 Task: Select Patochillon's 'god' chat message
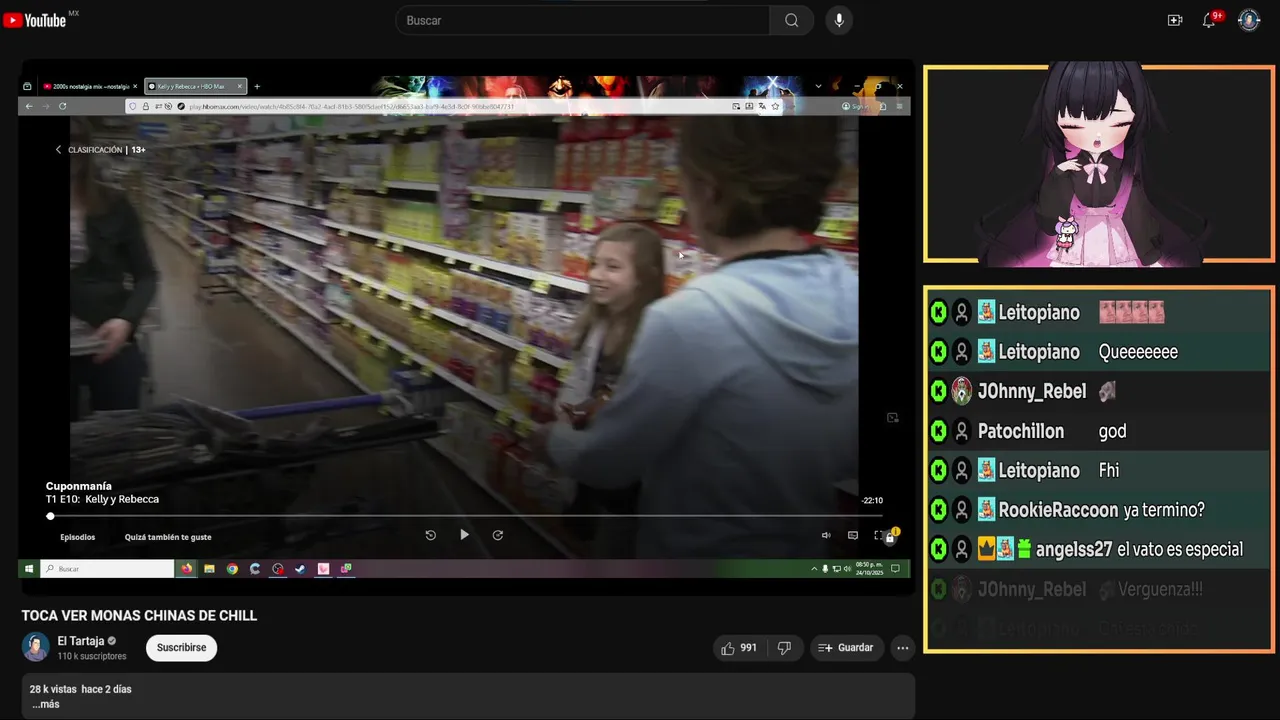coord(1112,431)
